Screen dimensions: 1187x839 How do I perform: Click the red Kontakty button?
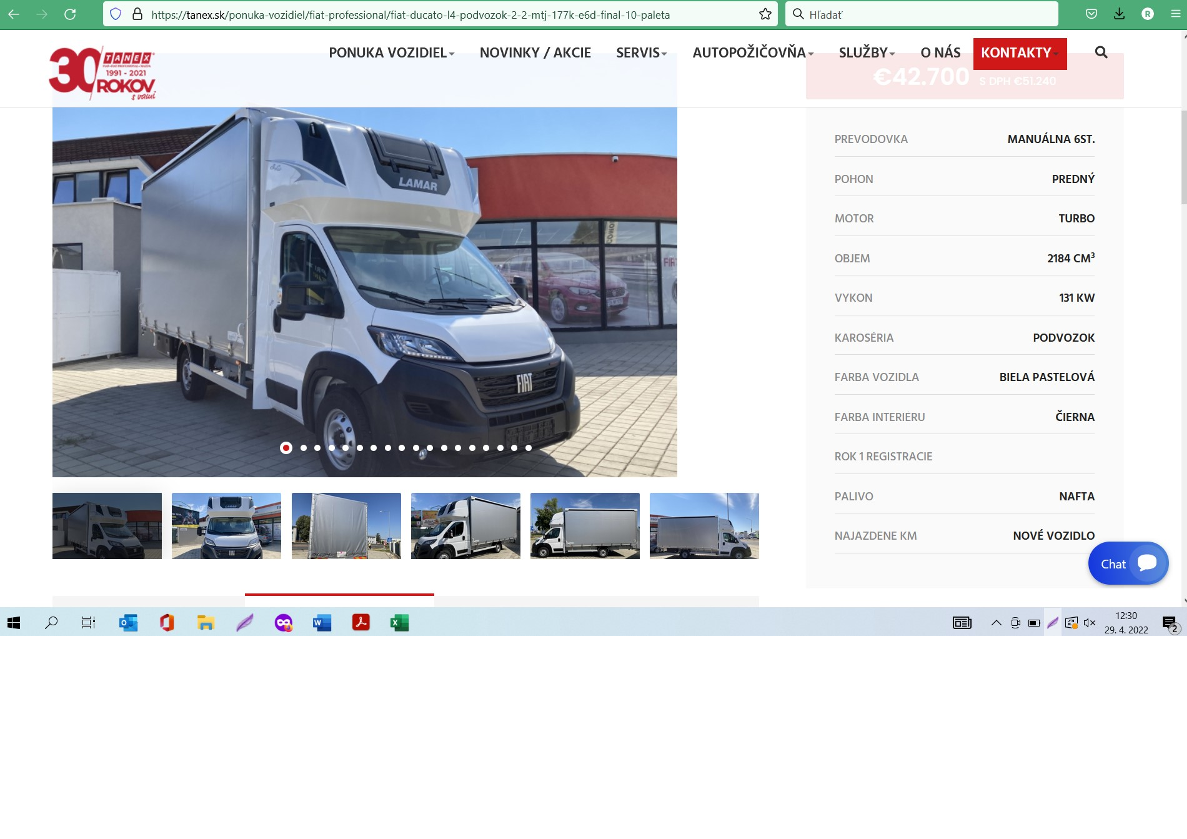point(1019,53)
